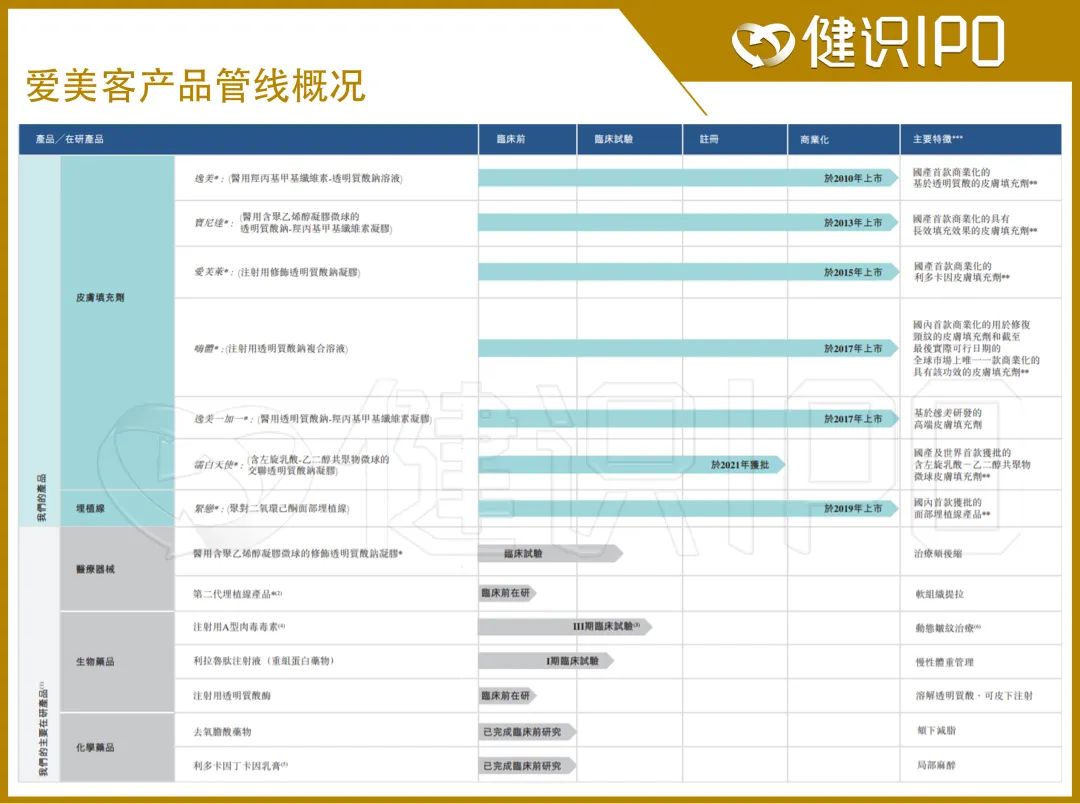Click the 長效填充效果的皮膚填充劑 feature text
Image resolution: width=1080 pixels, height=804 pixels.
(x=975, y=225)
